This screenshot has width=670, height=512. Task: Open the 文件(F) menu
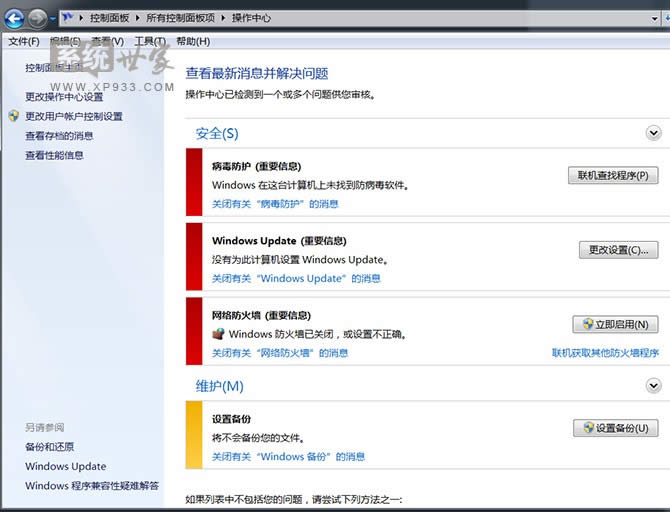23,41
